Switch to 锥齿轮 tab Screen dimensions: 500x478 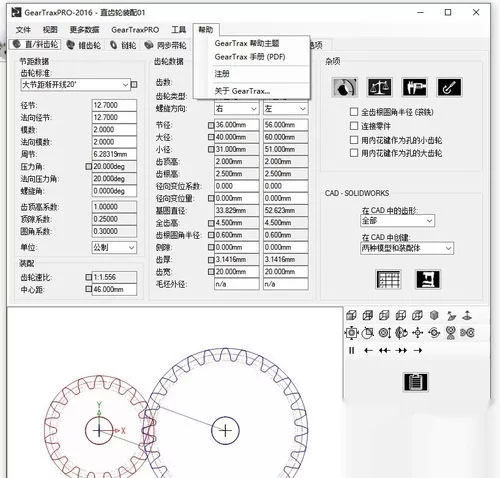tap(84, 45)
